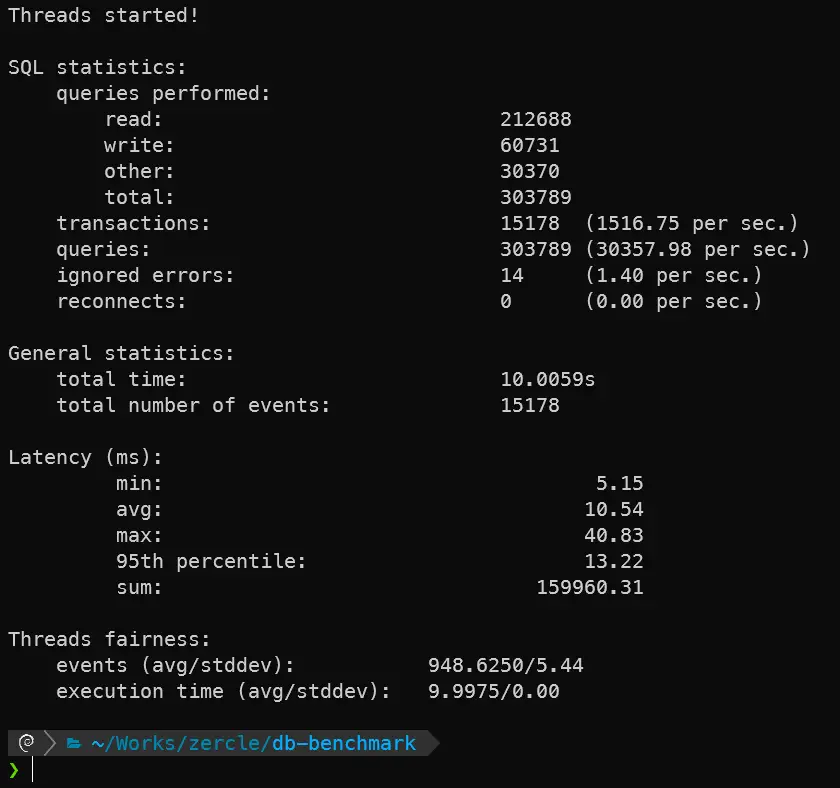Click the write queries value 60731
The height and width of the screenshot is (788, 840).
click(x=529, y=146)
